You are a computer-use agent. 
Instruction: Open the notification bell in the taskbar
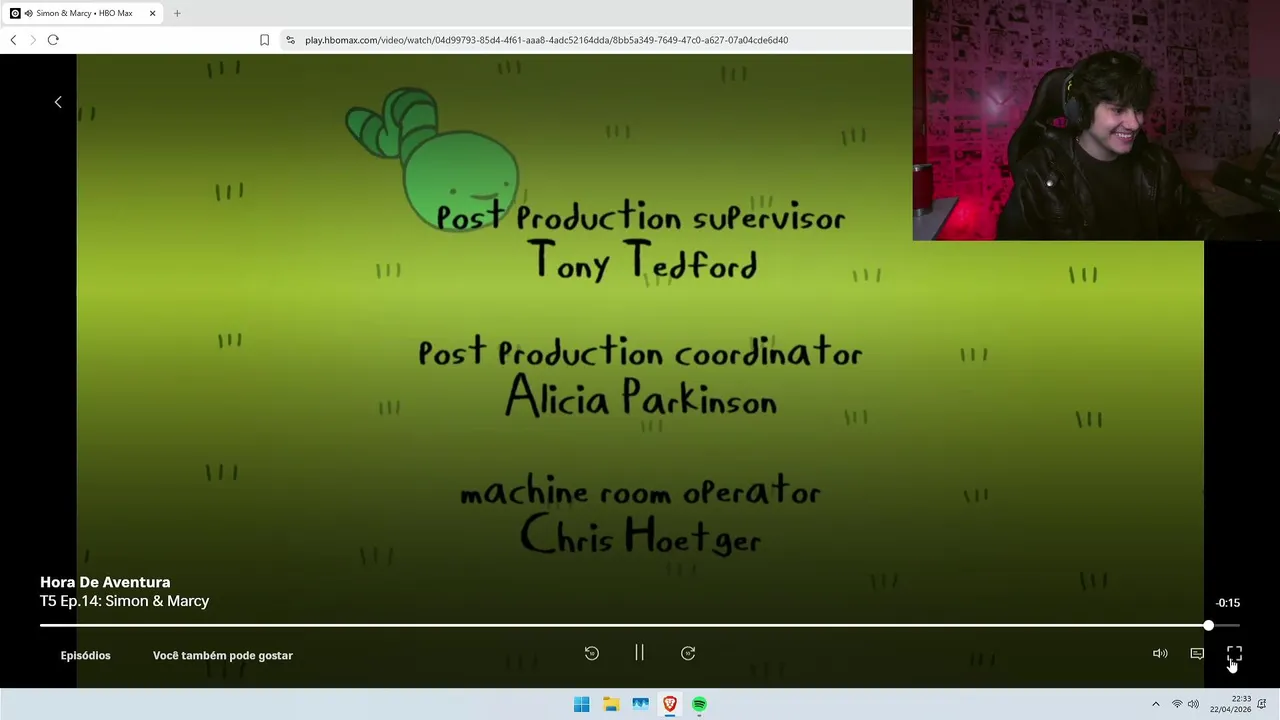(1261, 705)
